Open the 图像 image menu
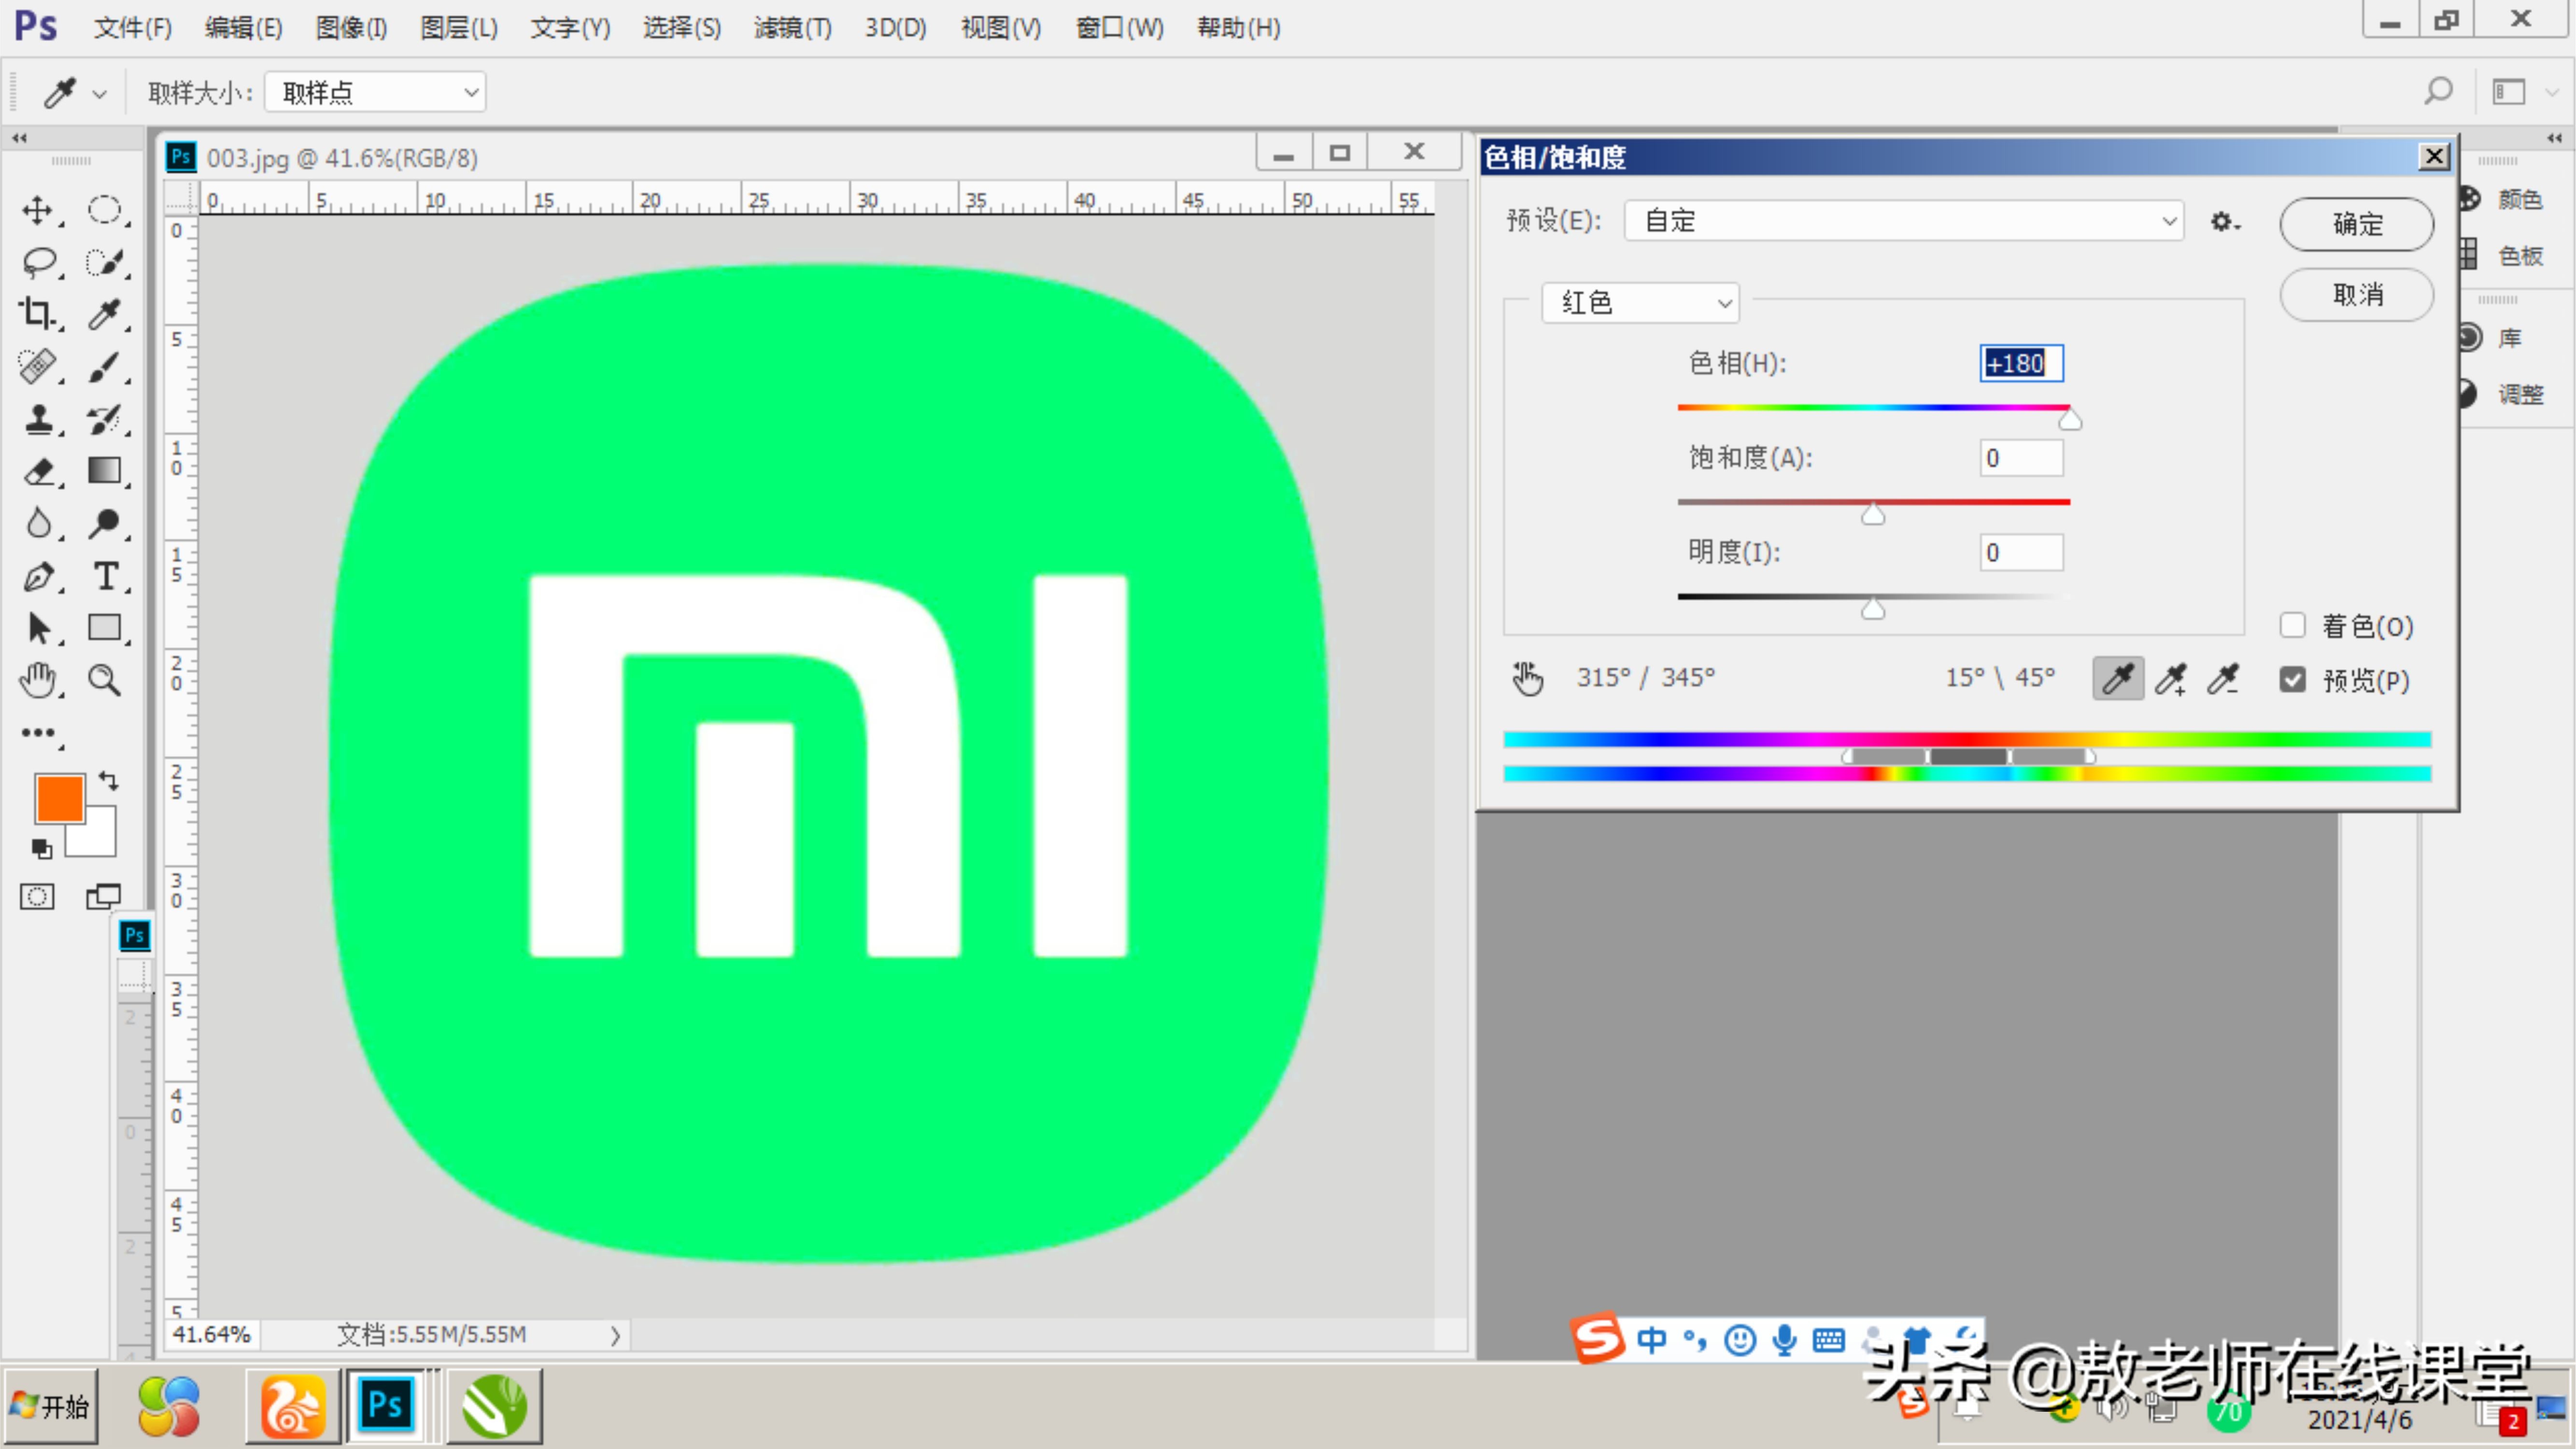 pos(351,27)
